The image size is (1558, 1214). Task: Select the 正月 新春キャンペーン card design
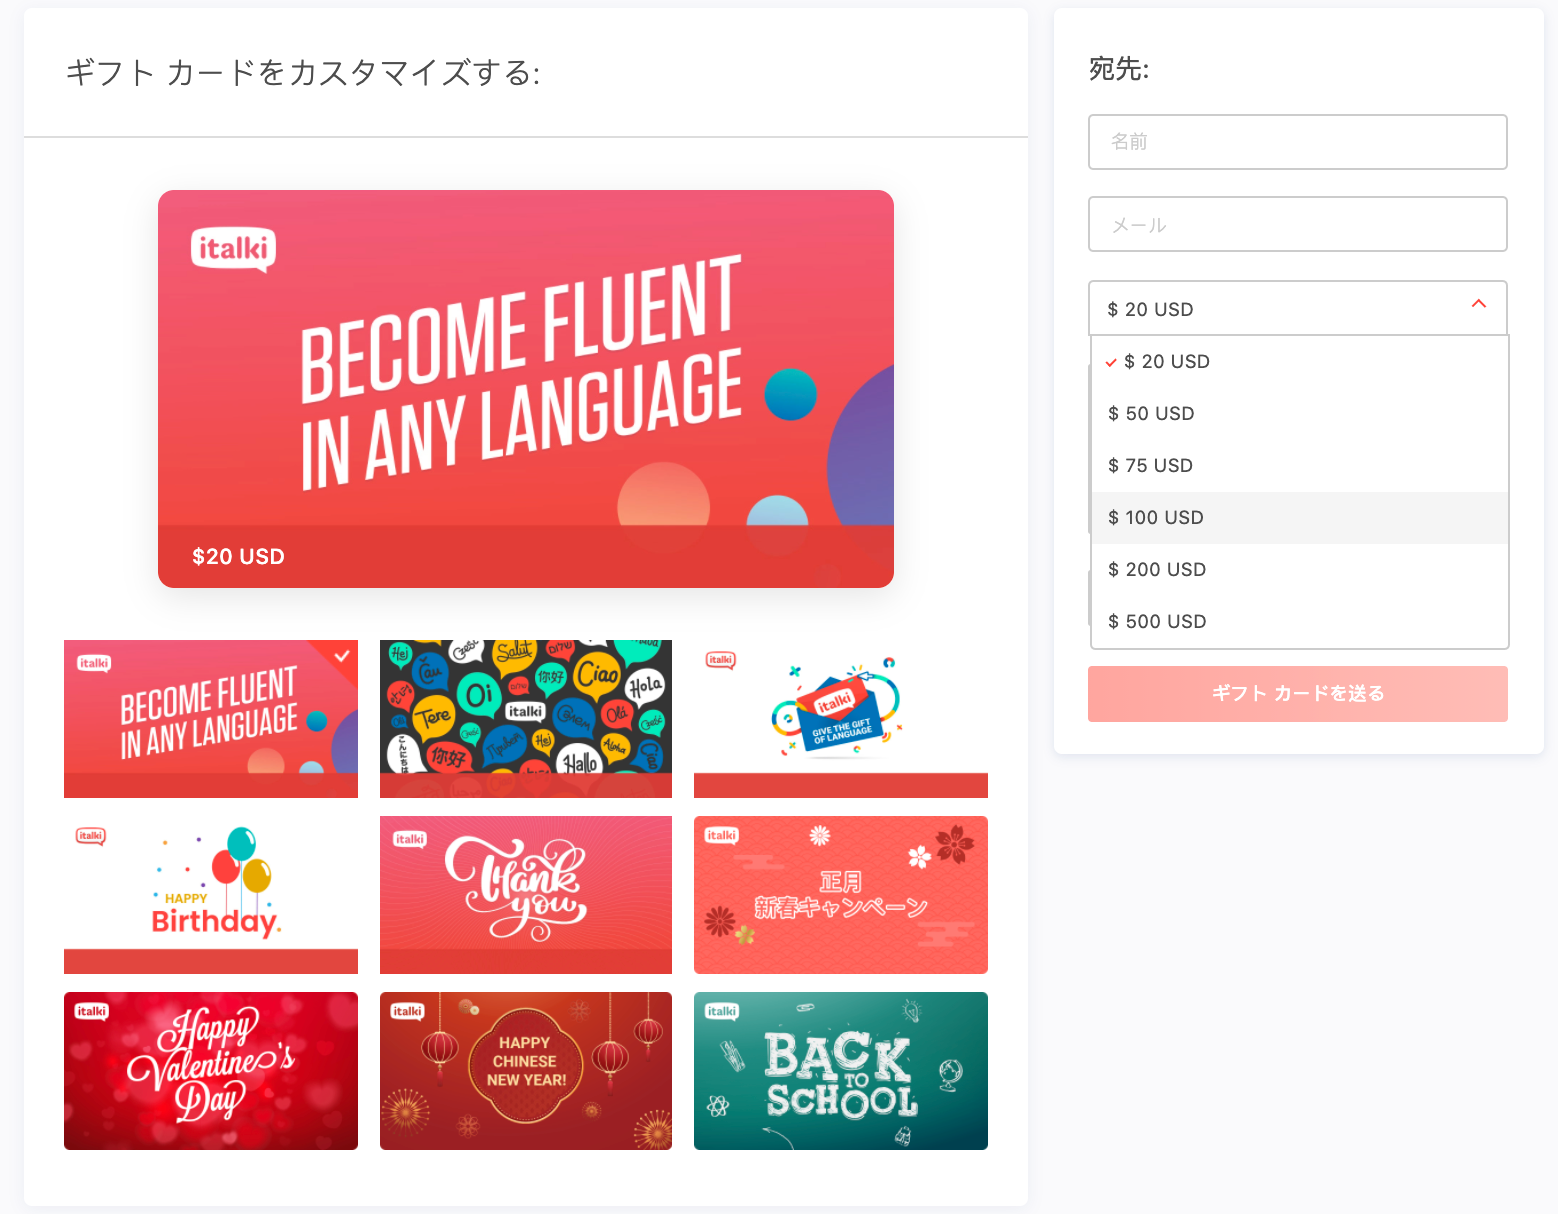coord(841,895)
